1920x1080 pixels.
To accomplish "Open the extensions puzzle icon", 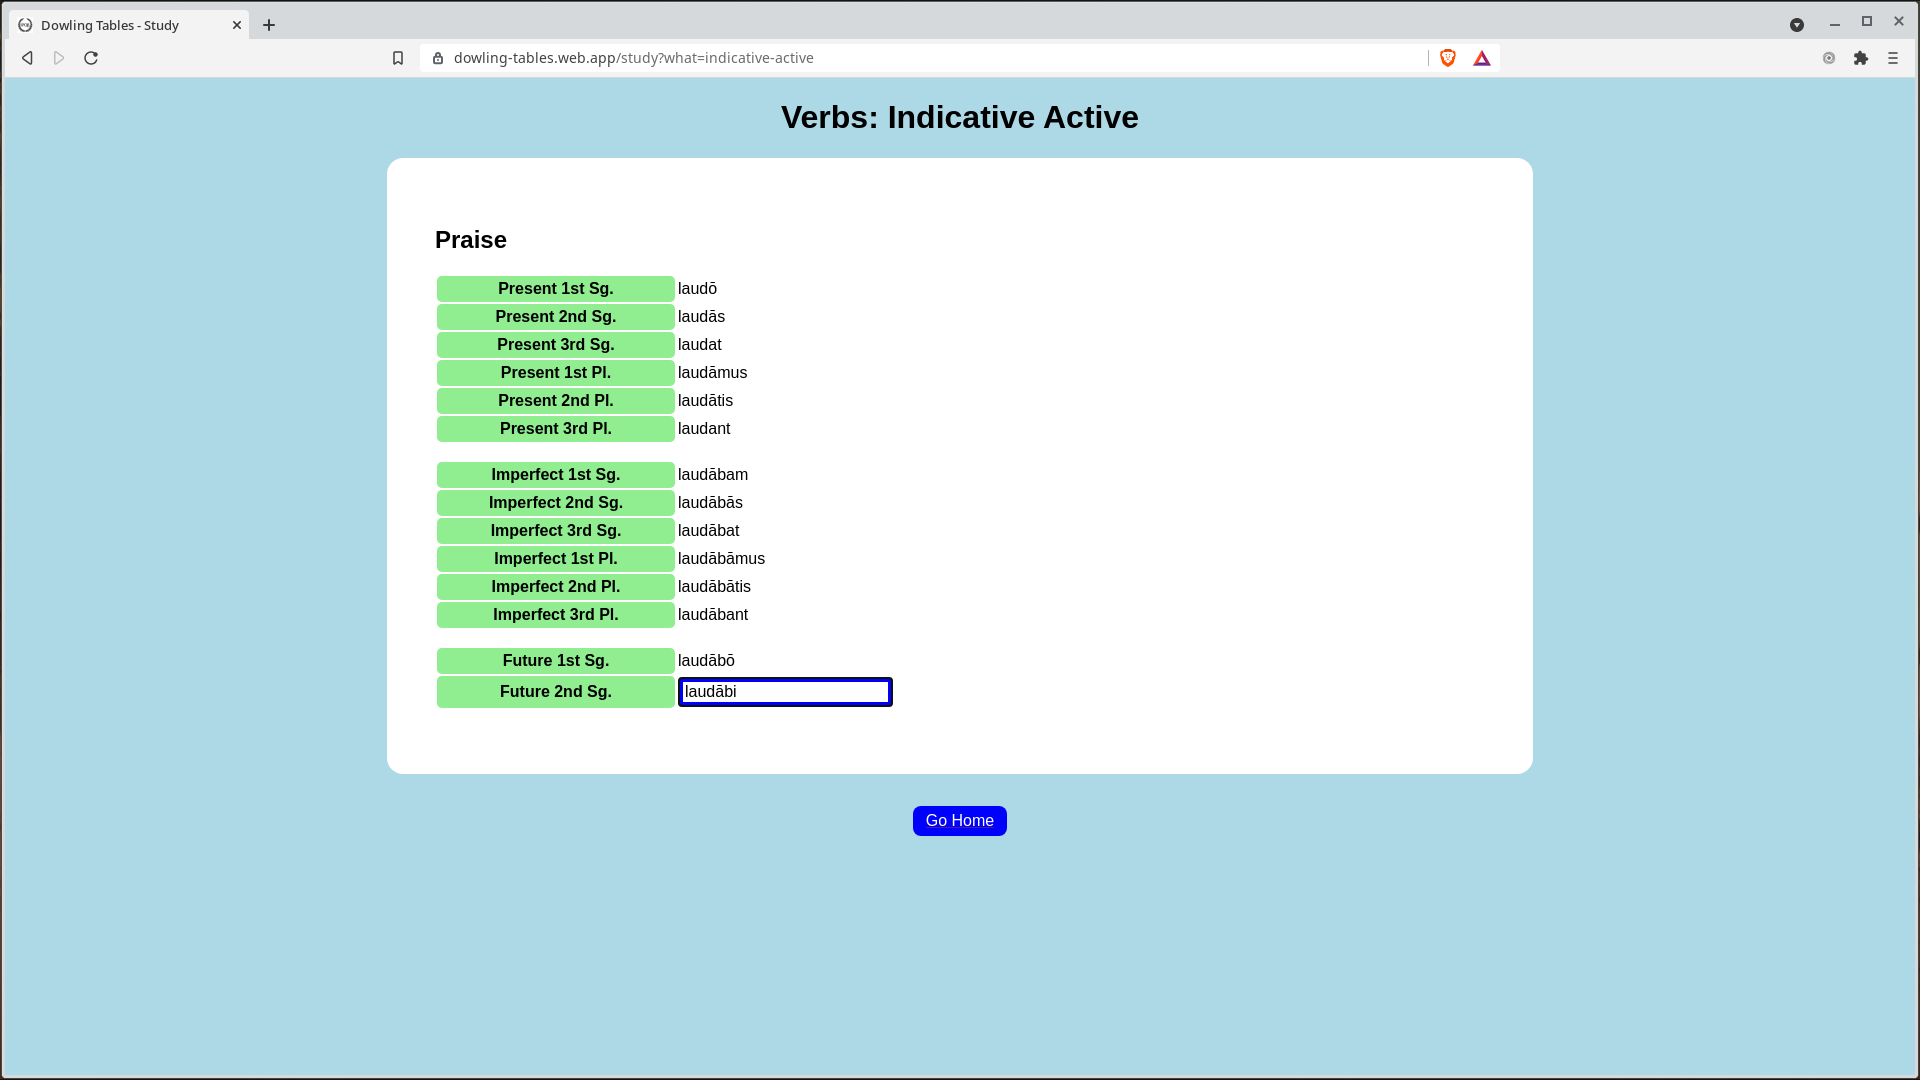I will pos(1861,58).
